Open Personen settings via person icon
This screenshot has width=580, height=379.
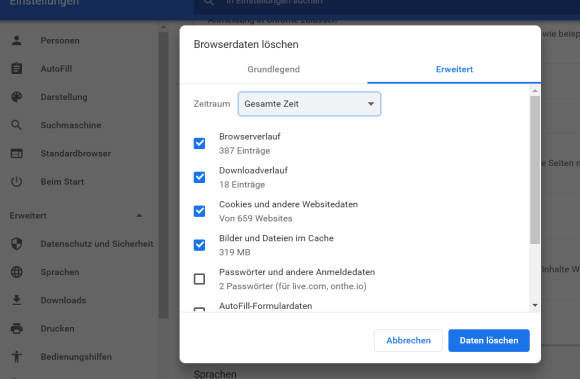pyautogui.click(x=17, y=40)
